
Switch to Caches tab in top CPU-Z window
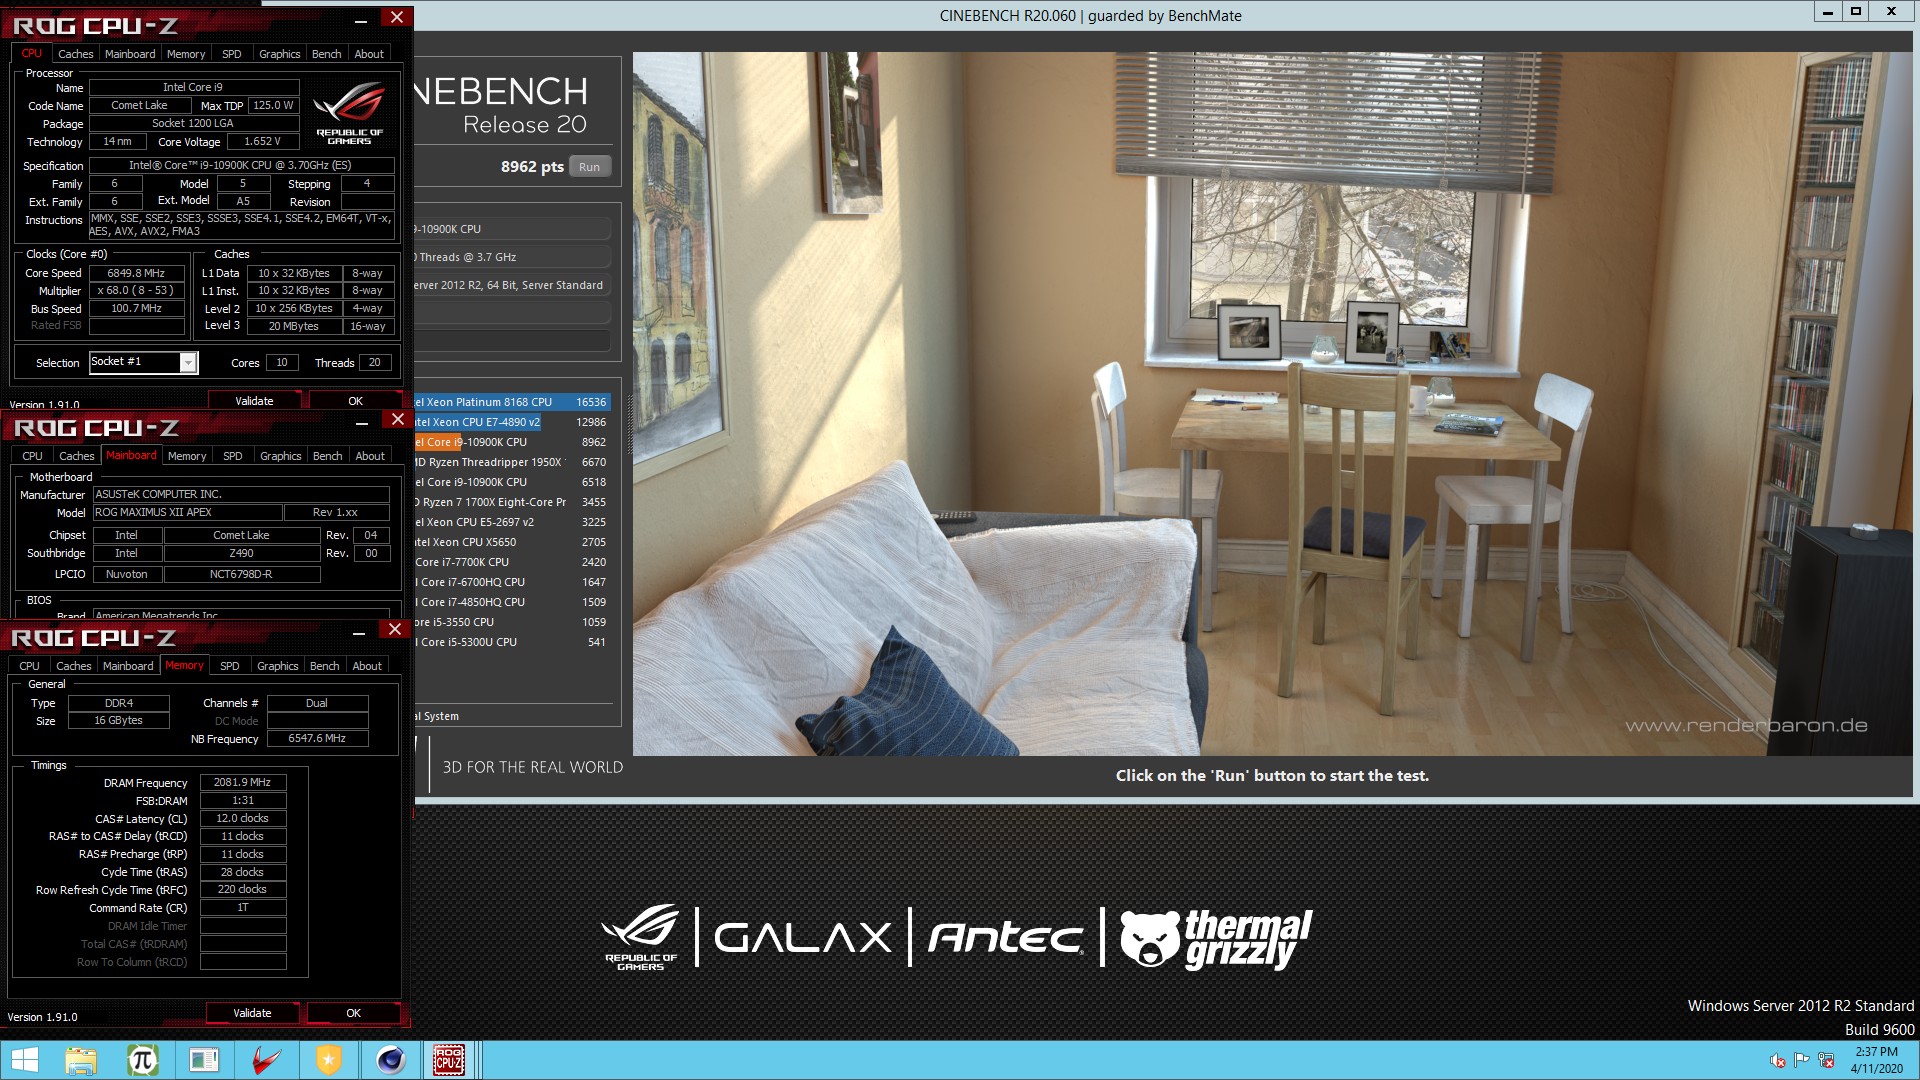75,54
